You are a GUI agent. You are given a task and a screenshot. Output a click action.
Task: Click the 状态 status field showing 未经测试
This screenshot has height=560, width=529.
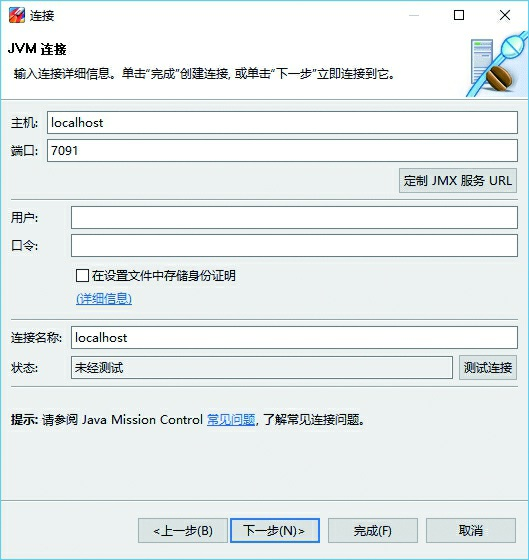pos(262,367)
